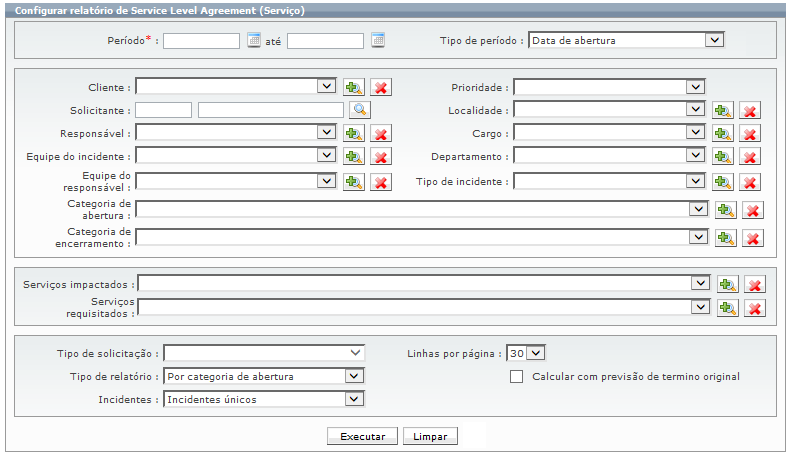Image resolution: width=789 pixels, height=456 pixels.
Task: Open the start date calendar picker
Action: pos(253,41)
